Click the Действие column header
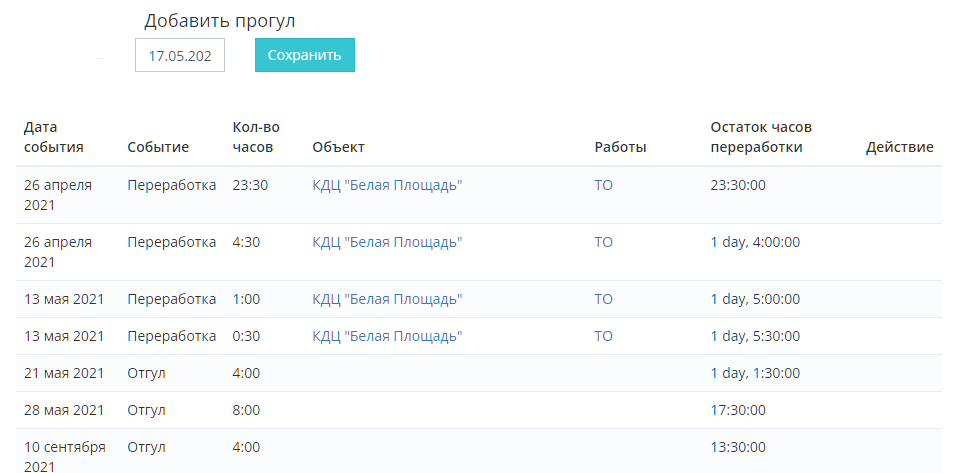Image resolution: width=953 pixels, height=473 pixels. coord(899,147)
